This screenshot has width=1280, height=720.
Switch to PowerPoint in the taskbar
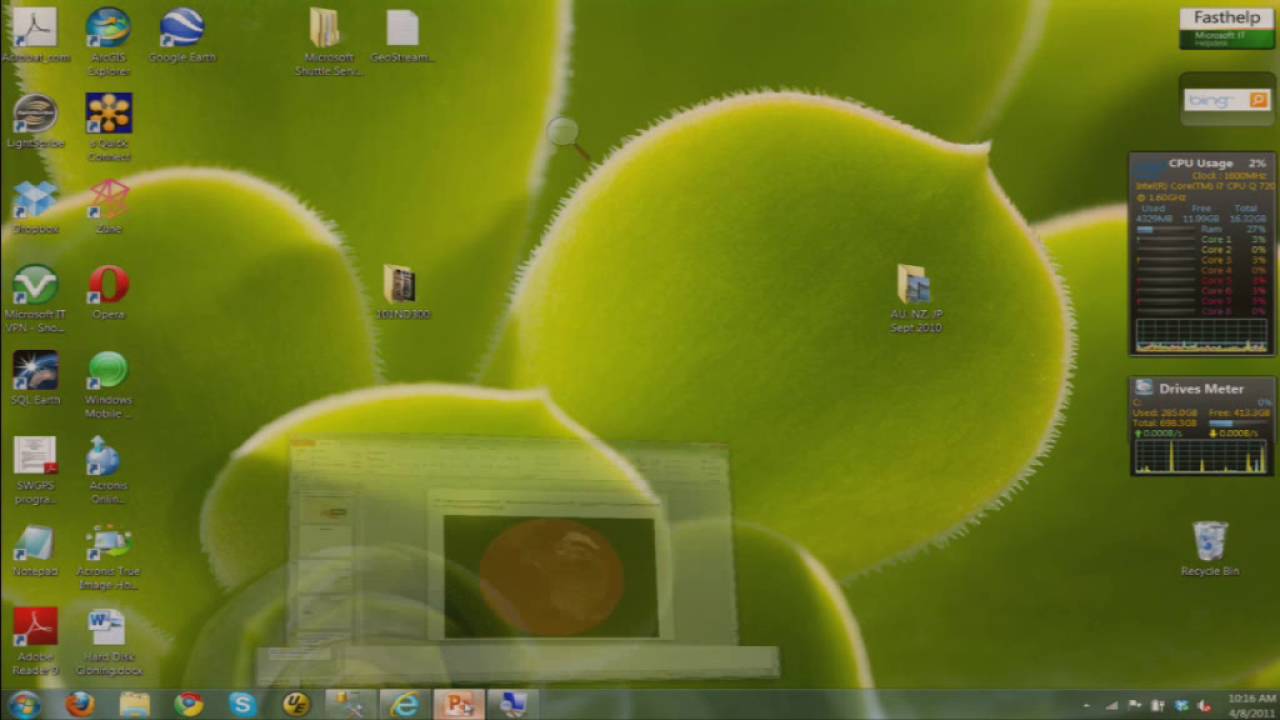coord(459,704)
